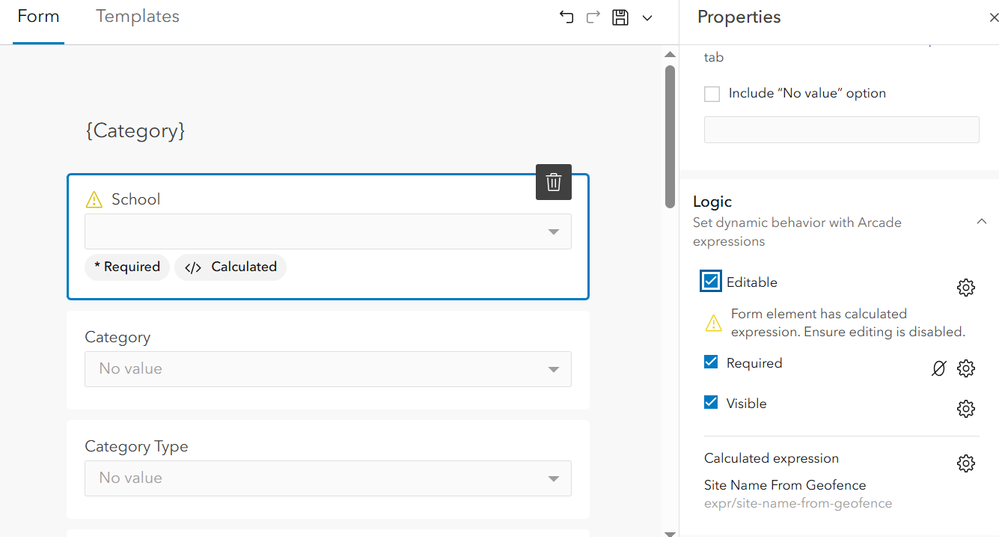Open the save options dropdown arrow
The image size is (999, 537).
647,17
